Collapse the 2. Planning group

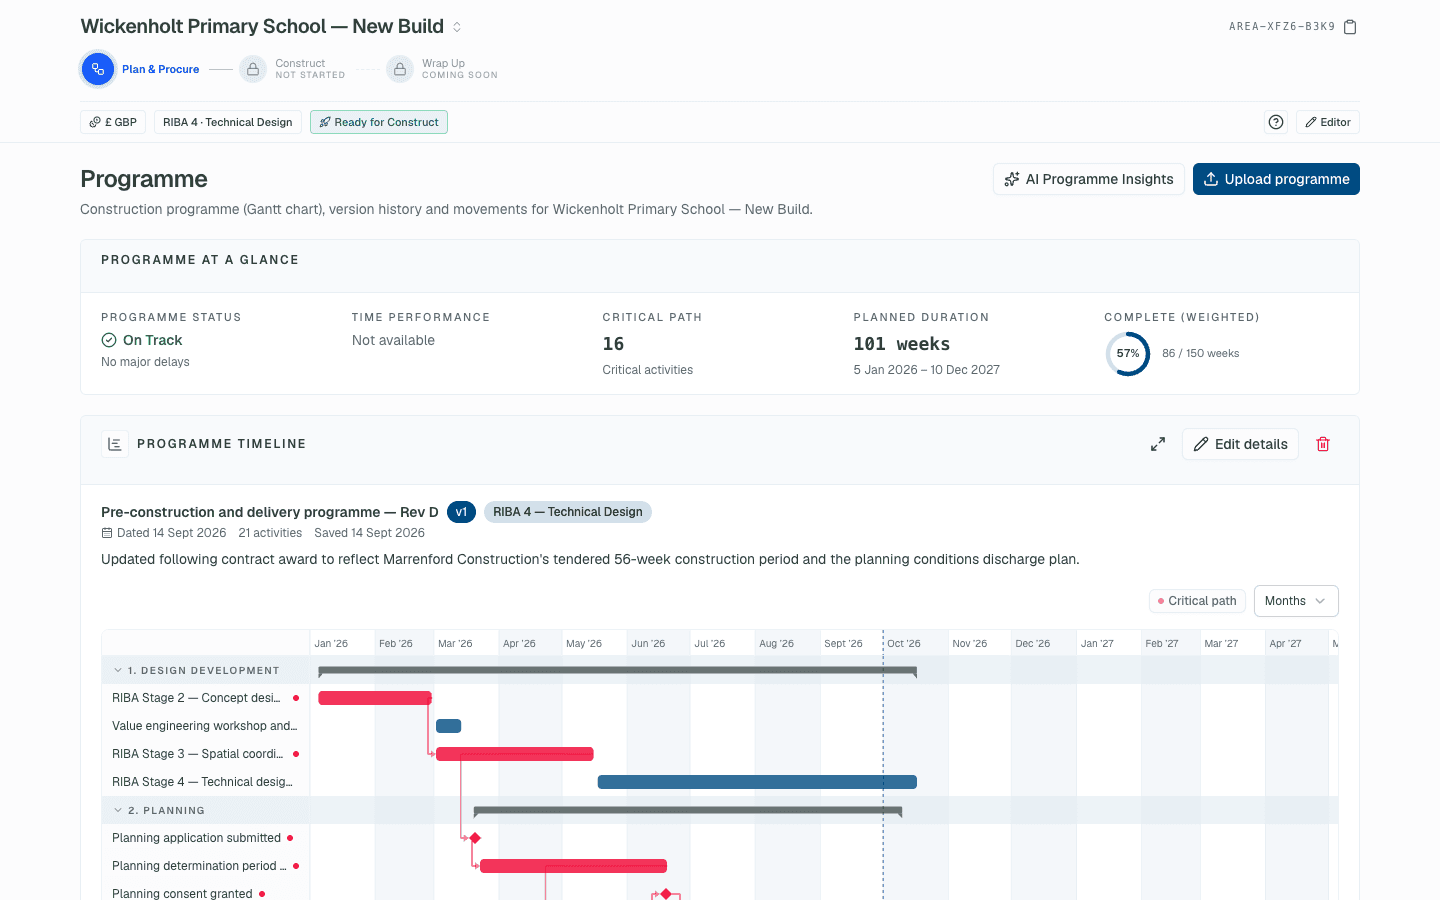(118, 810)
